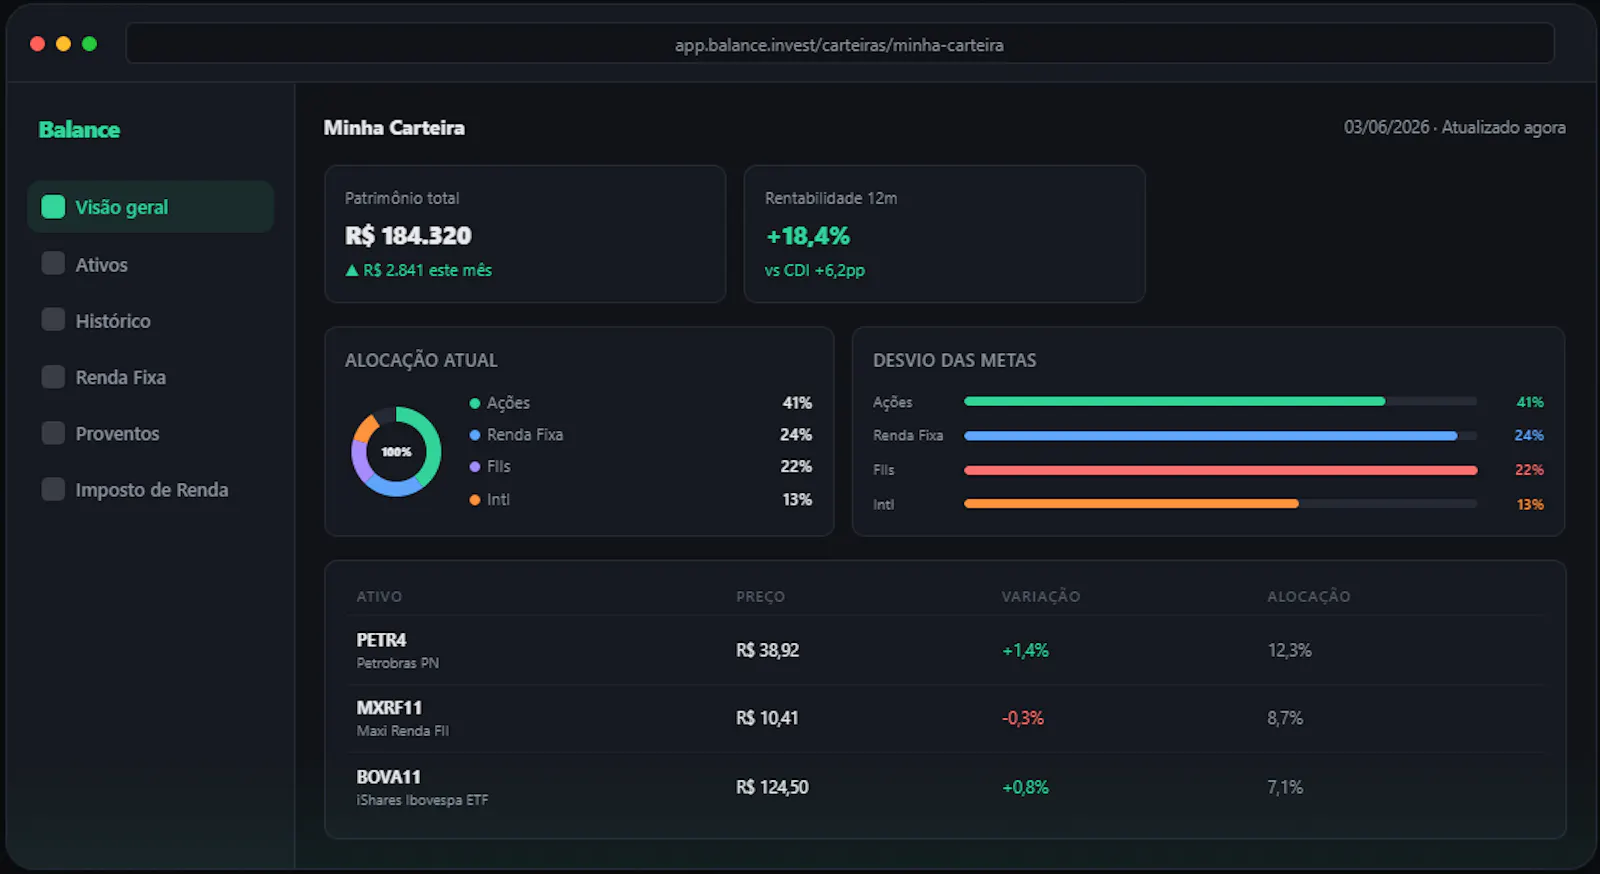Click the ALOCAÇÃO ATUAL panel title

tap(421, 360)
